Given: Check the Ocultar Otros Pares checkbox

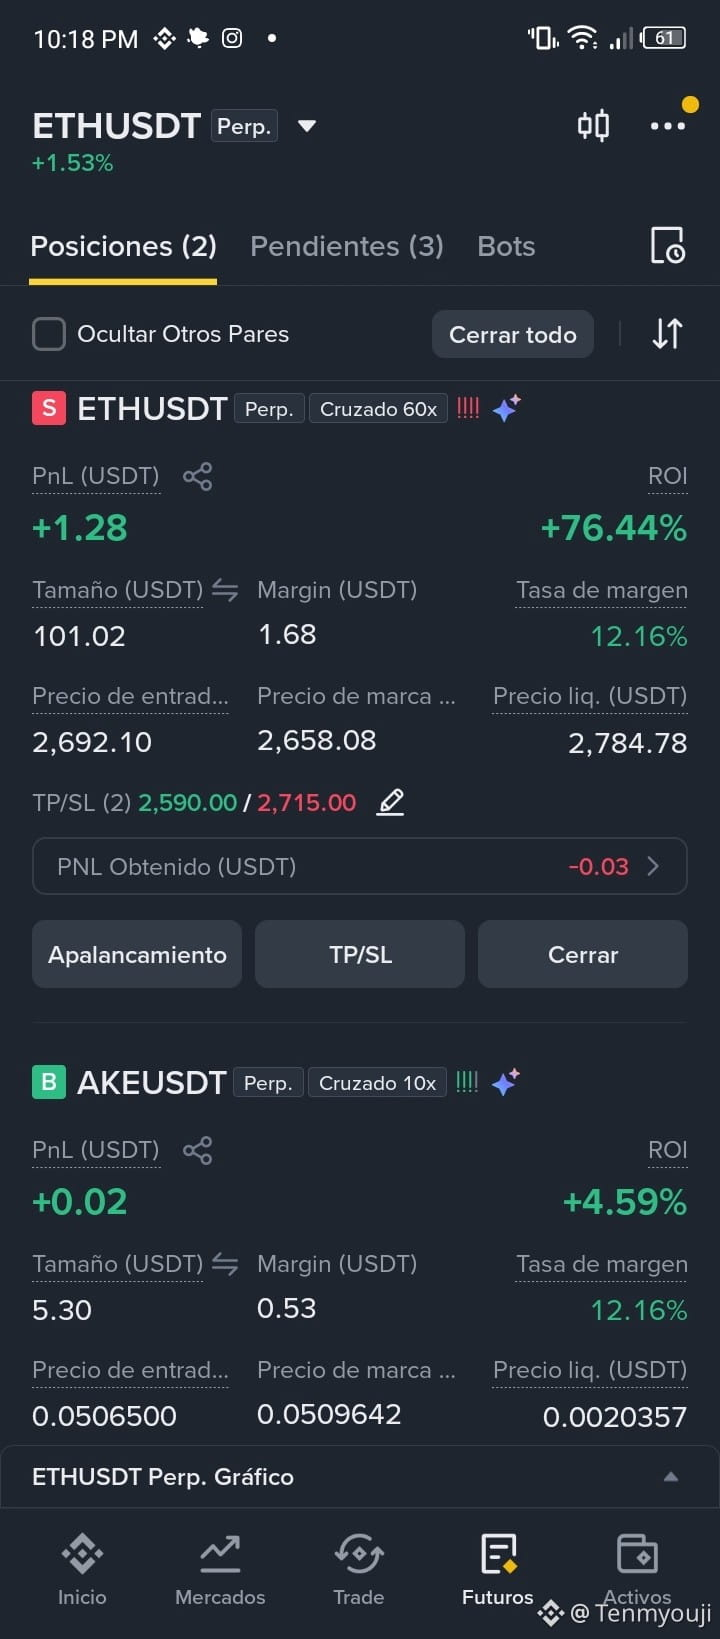Looking at the screenshot, I should tap(49, 334).
